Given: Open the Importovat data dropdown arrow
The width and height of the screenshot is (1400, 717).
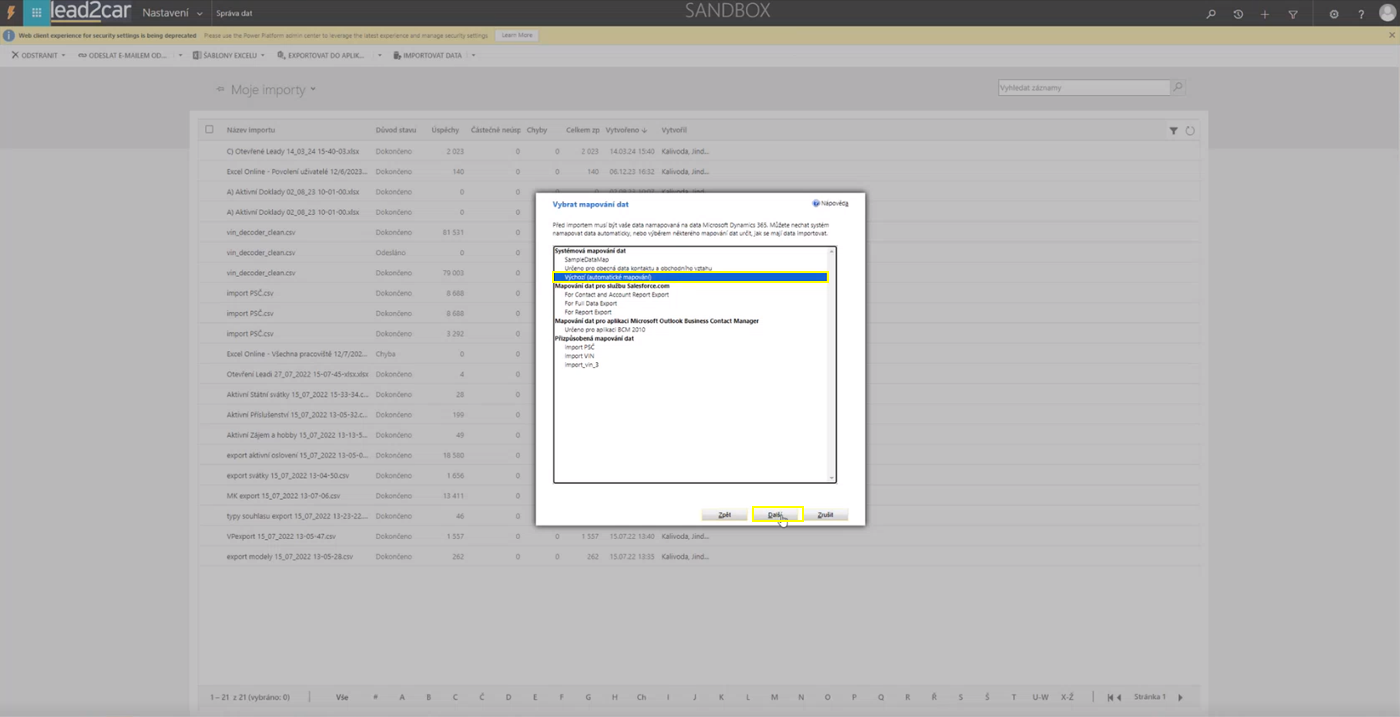Looking at the screenshot, I should [x=473, y=55].
